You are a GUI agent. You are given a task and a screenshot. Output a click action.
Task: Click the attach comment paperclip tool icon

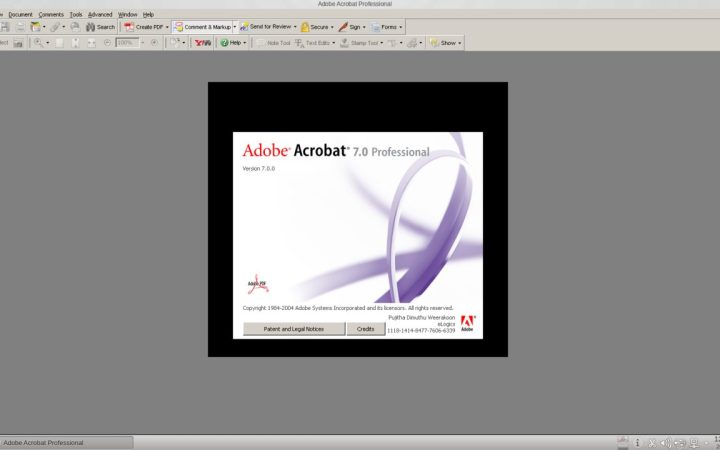click(412, 43)
